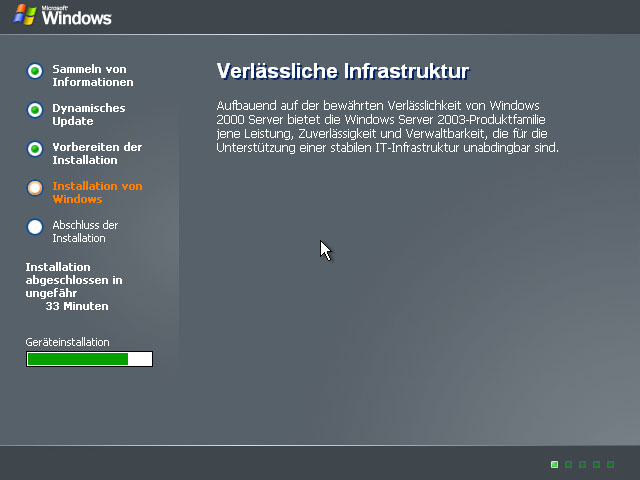Viewport: 640px width, 480px height.
Task: Click the 33 Minuten time estimate
Action: pyautogui.click(x=77, y=306)
